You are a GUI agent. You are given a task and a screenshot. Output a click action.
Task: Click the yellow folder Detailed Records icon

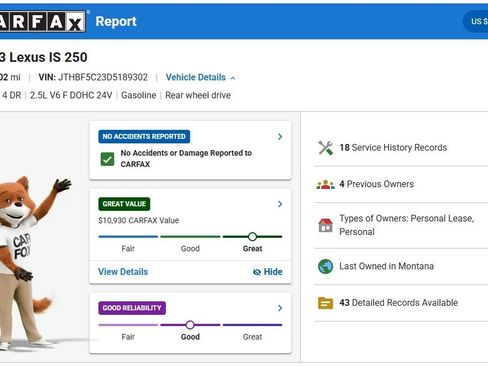pyautogui.click(x=325, y=303)
